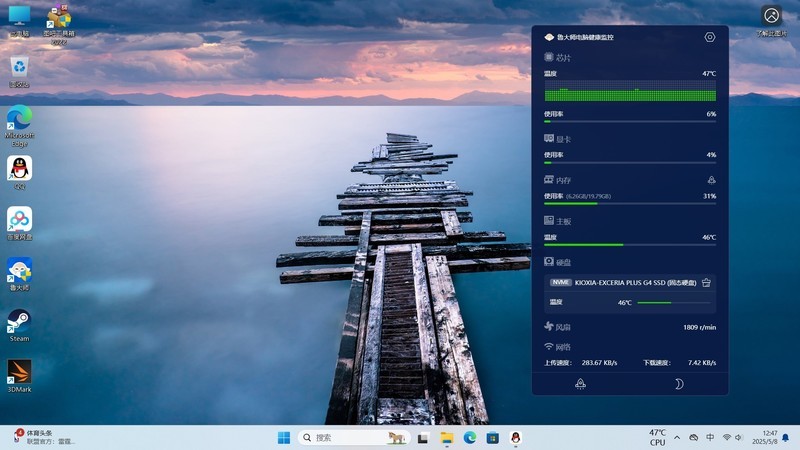Open the Lu Master monitor settings hexagon icon
This screenshot has width=800, height=450.
710,37
